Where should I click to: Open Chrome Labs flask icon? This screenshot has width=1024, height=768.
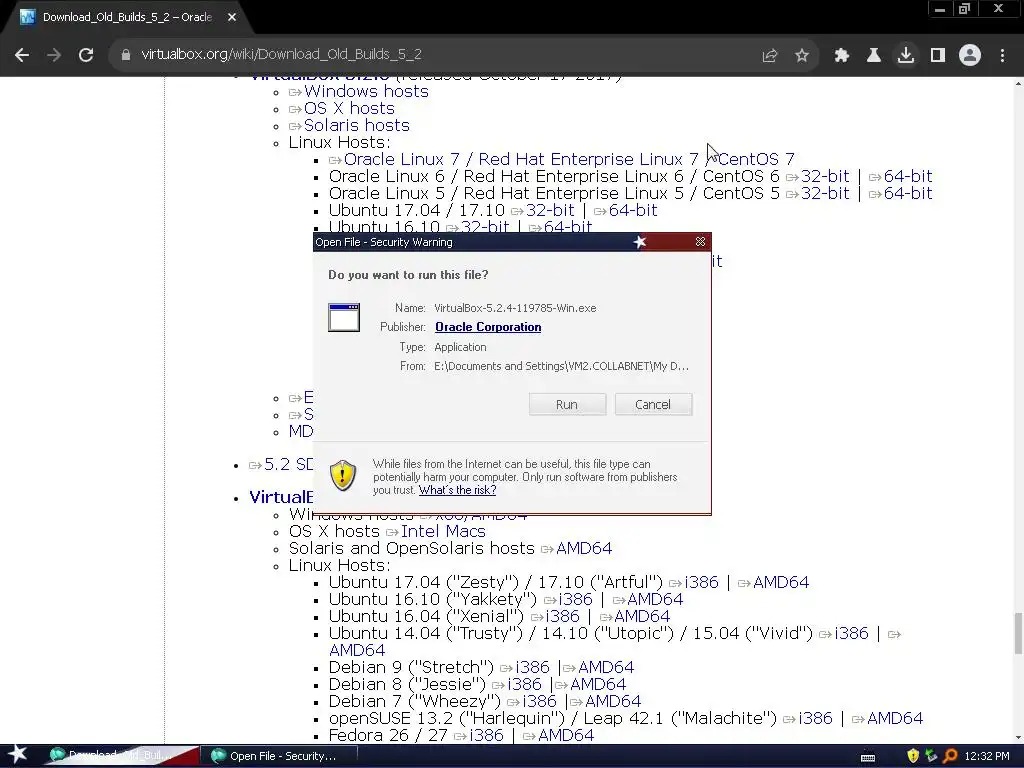pyautogui.click(x=874, y=56)
